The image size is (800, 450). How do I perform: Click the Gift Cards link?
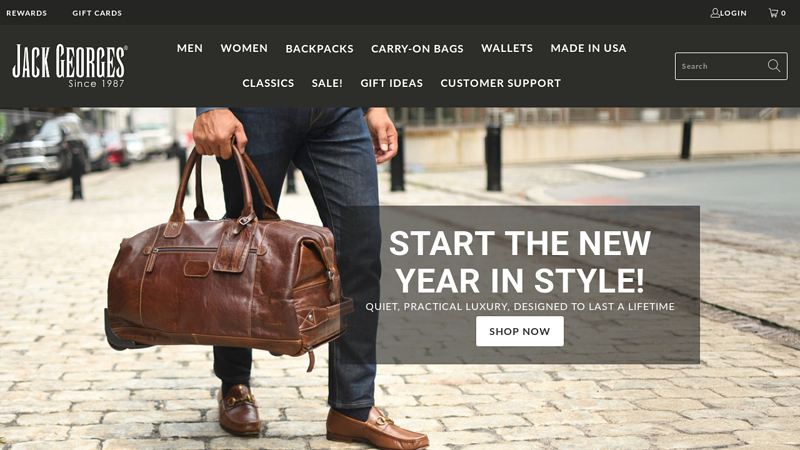pos(97,13)
